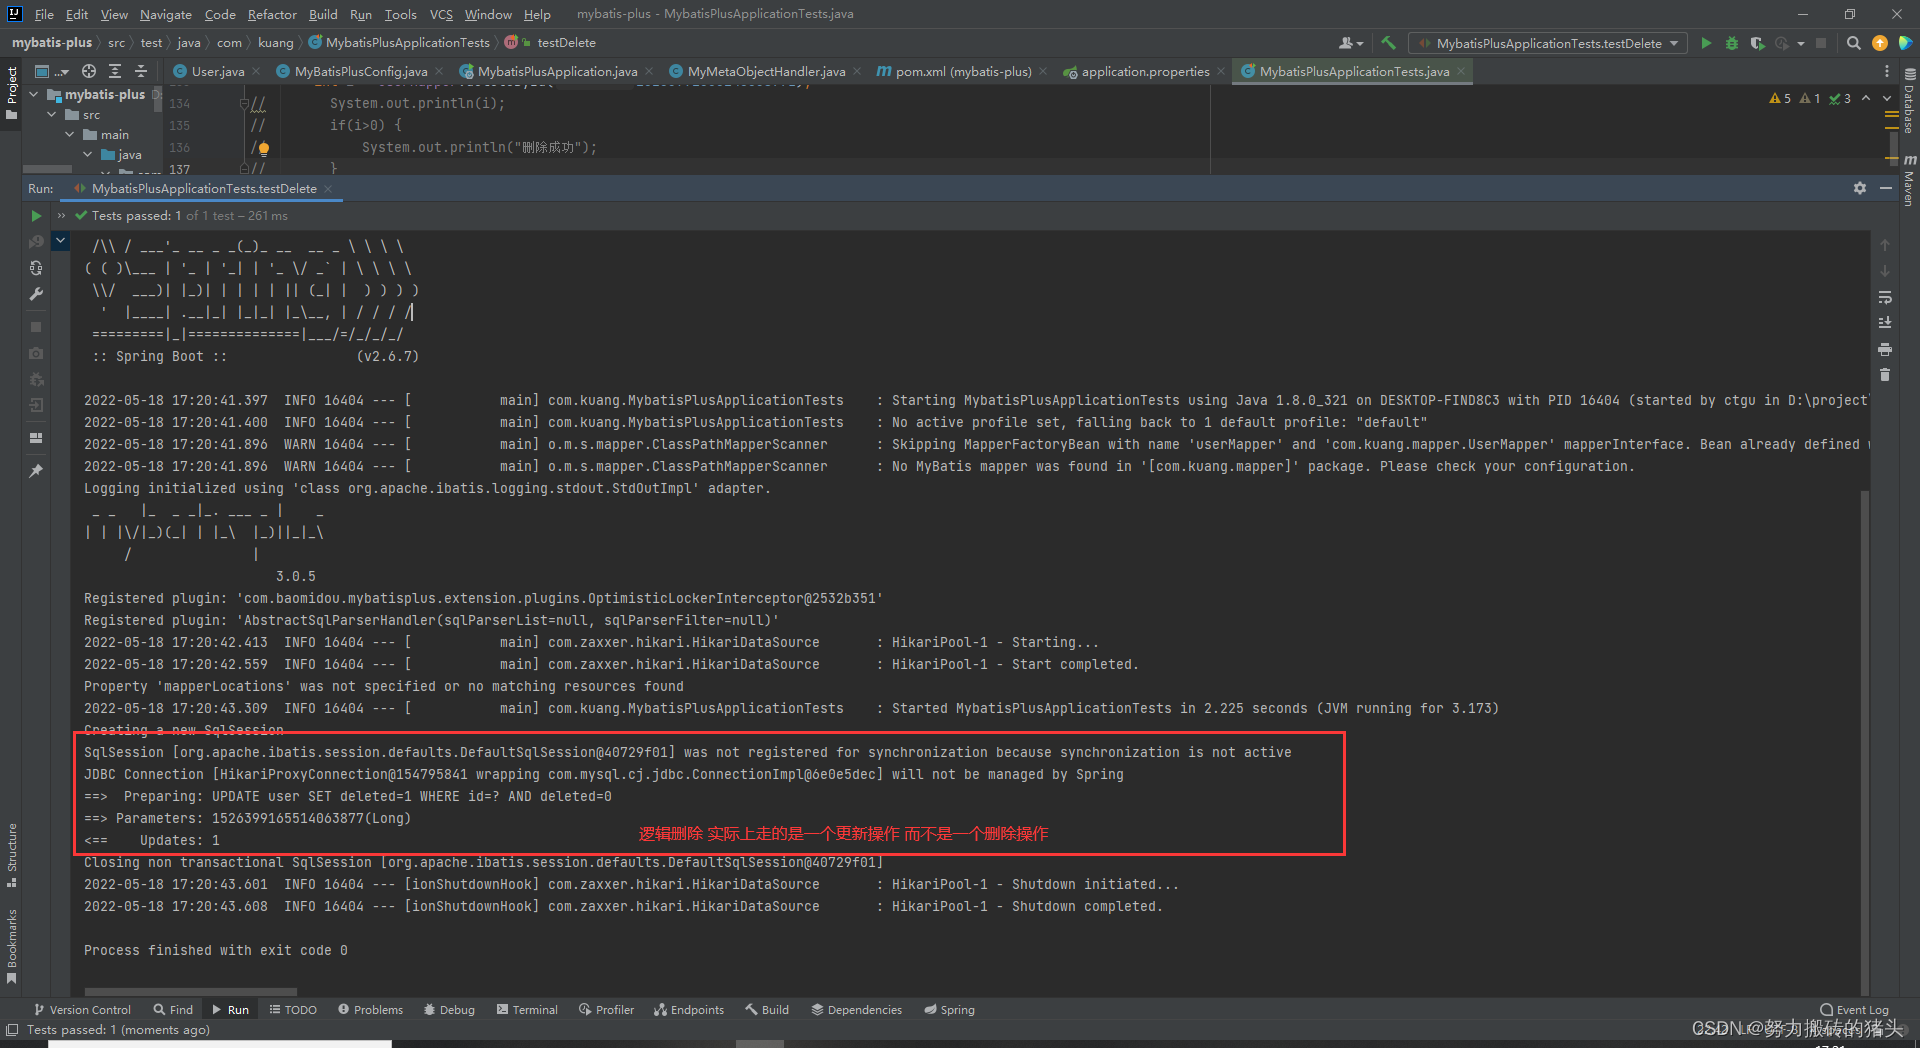Click Select Opened File target icon in Project

click(x=89, y=71)
